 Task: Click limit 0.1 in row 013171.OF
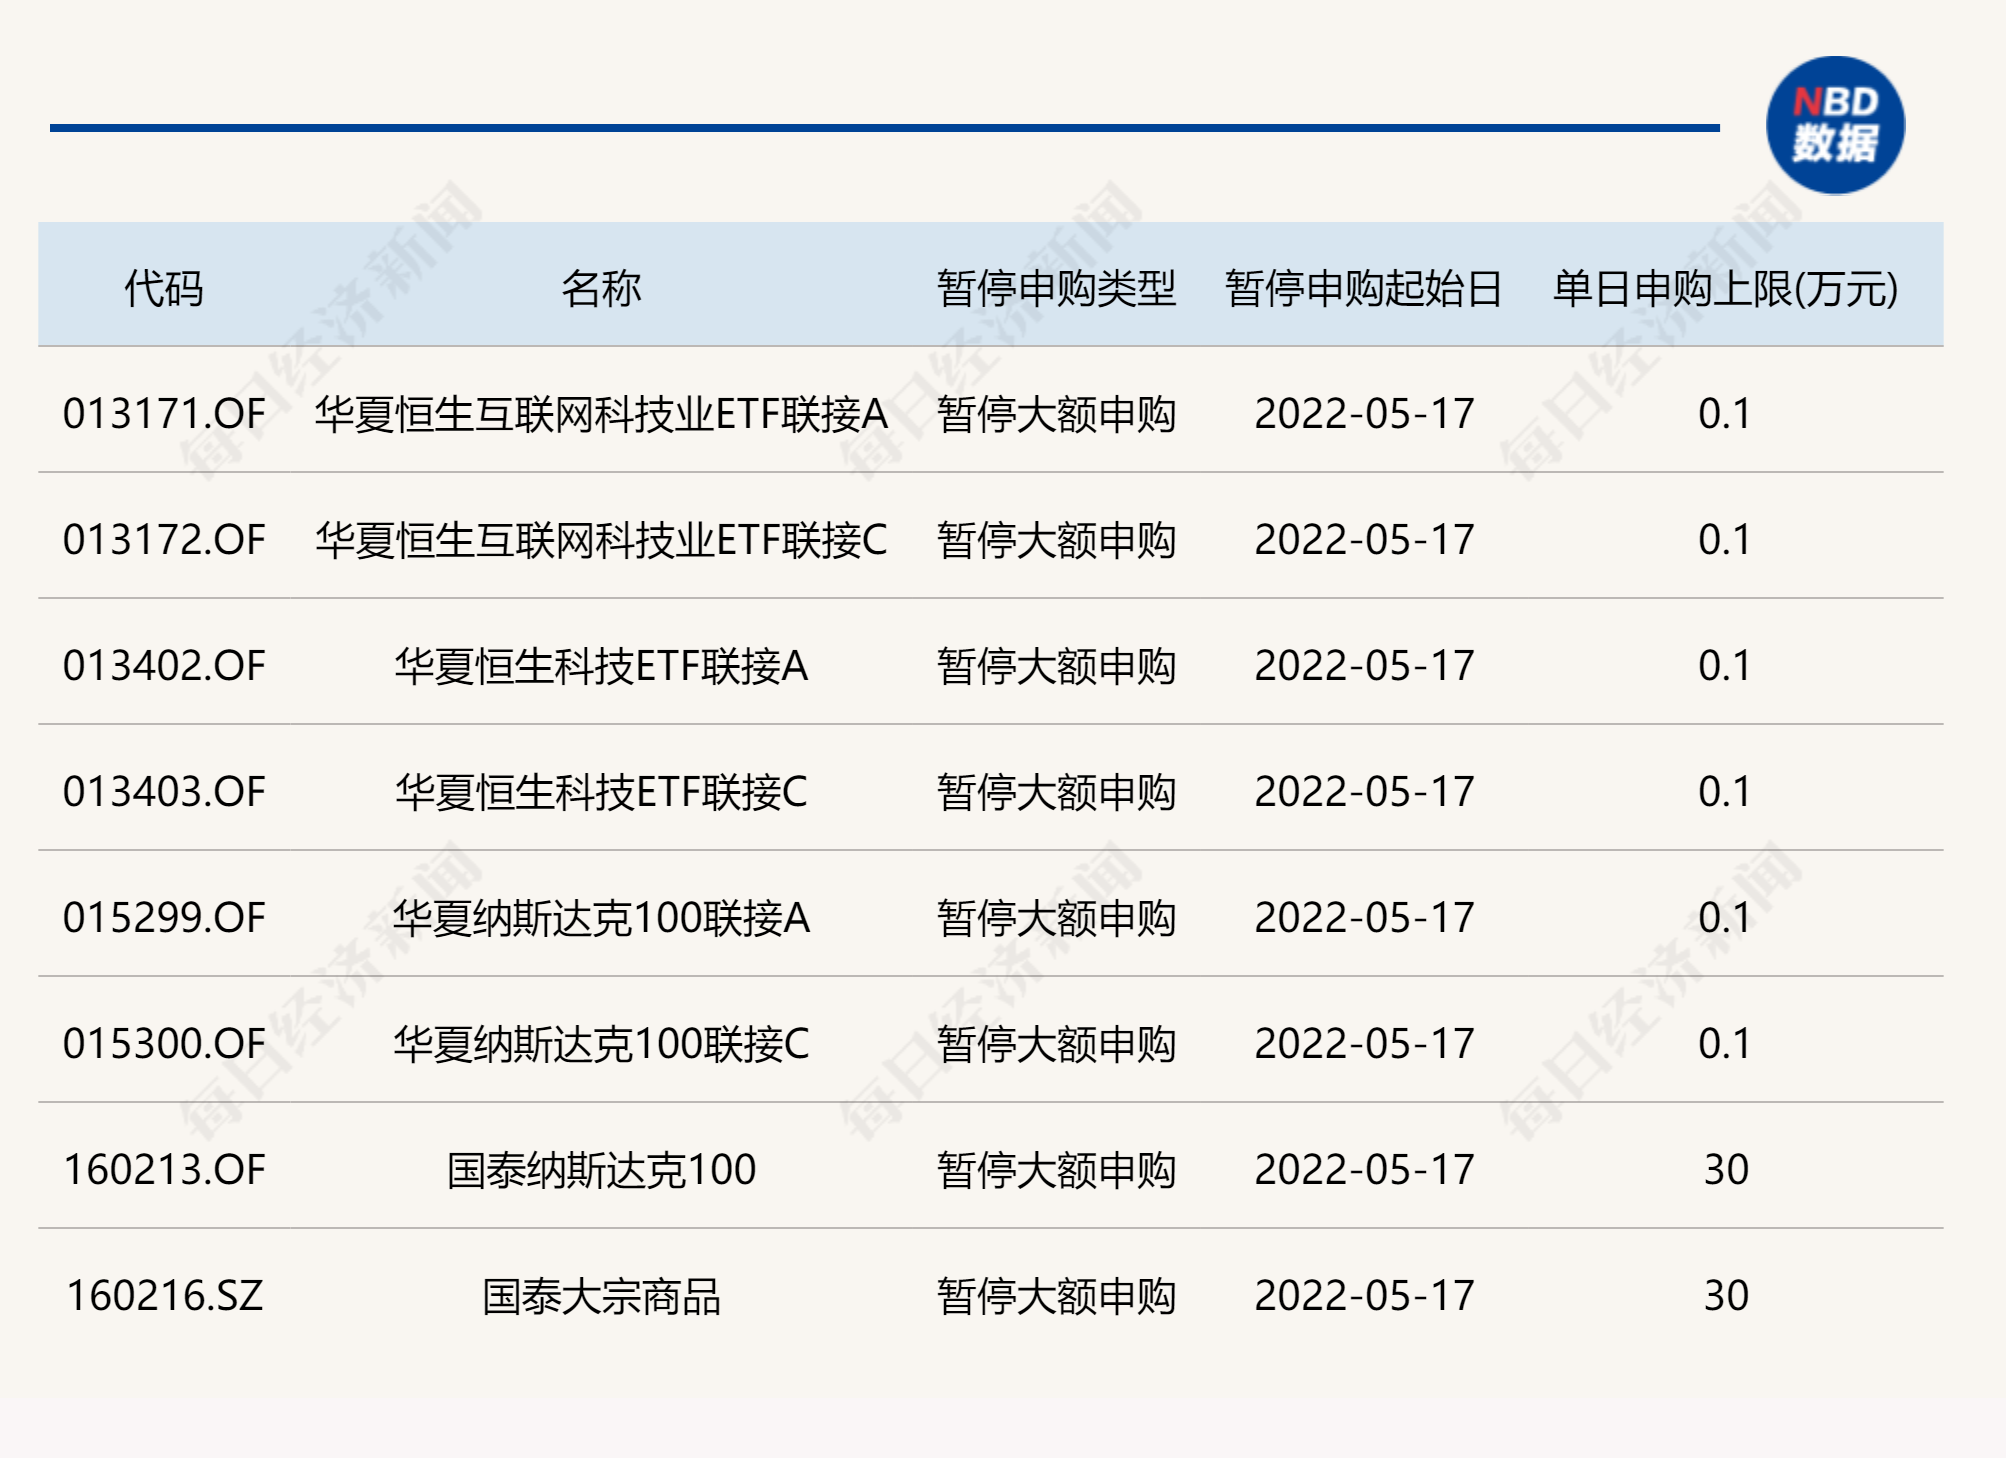click(1725, 414)
